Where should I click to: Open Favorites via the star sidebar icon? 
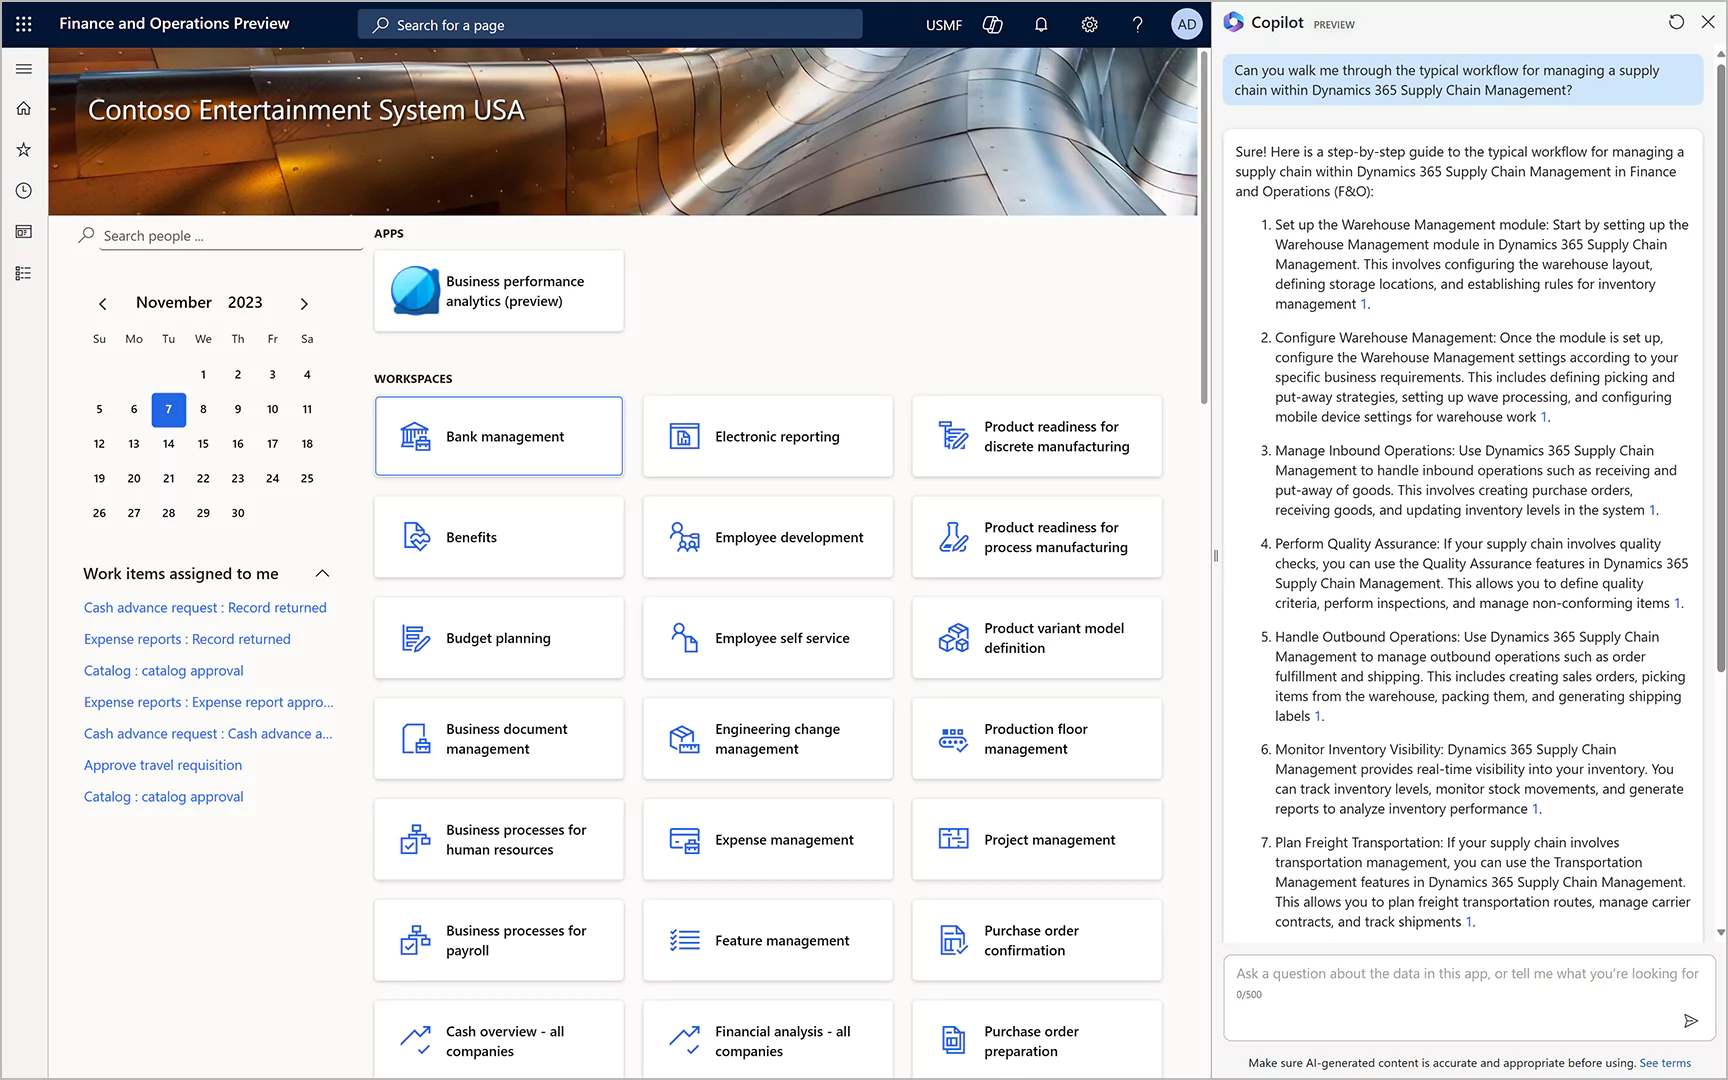click(24, 149)
